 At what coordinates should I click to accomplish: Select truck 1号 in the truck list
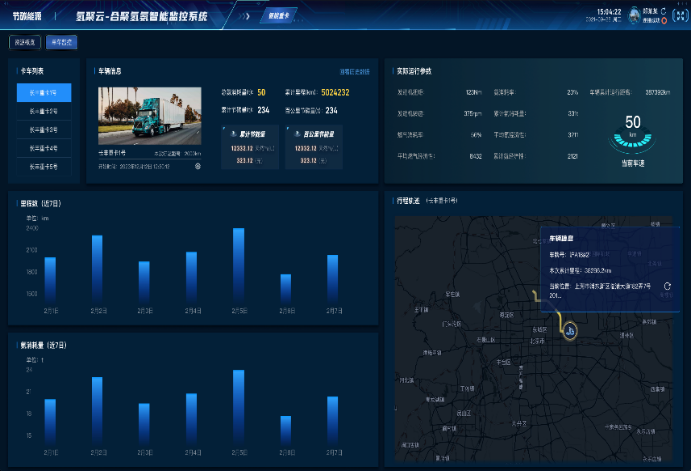44,93
